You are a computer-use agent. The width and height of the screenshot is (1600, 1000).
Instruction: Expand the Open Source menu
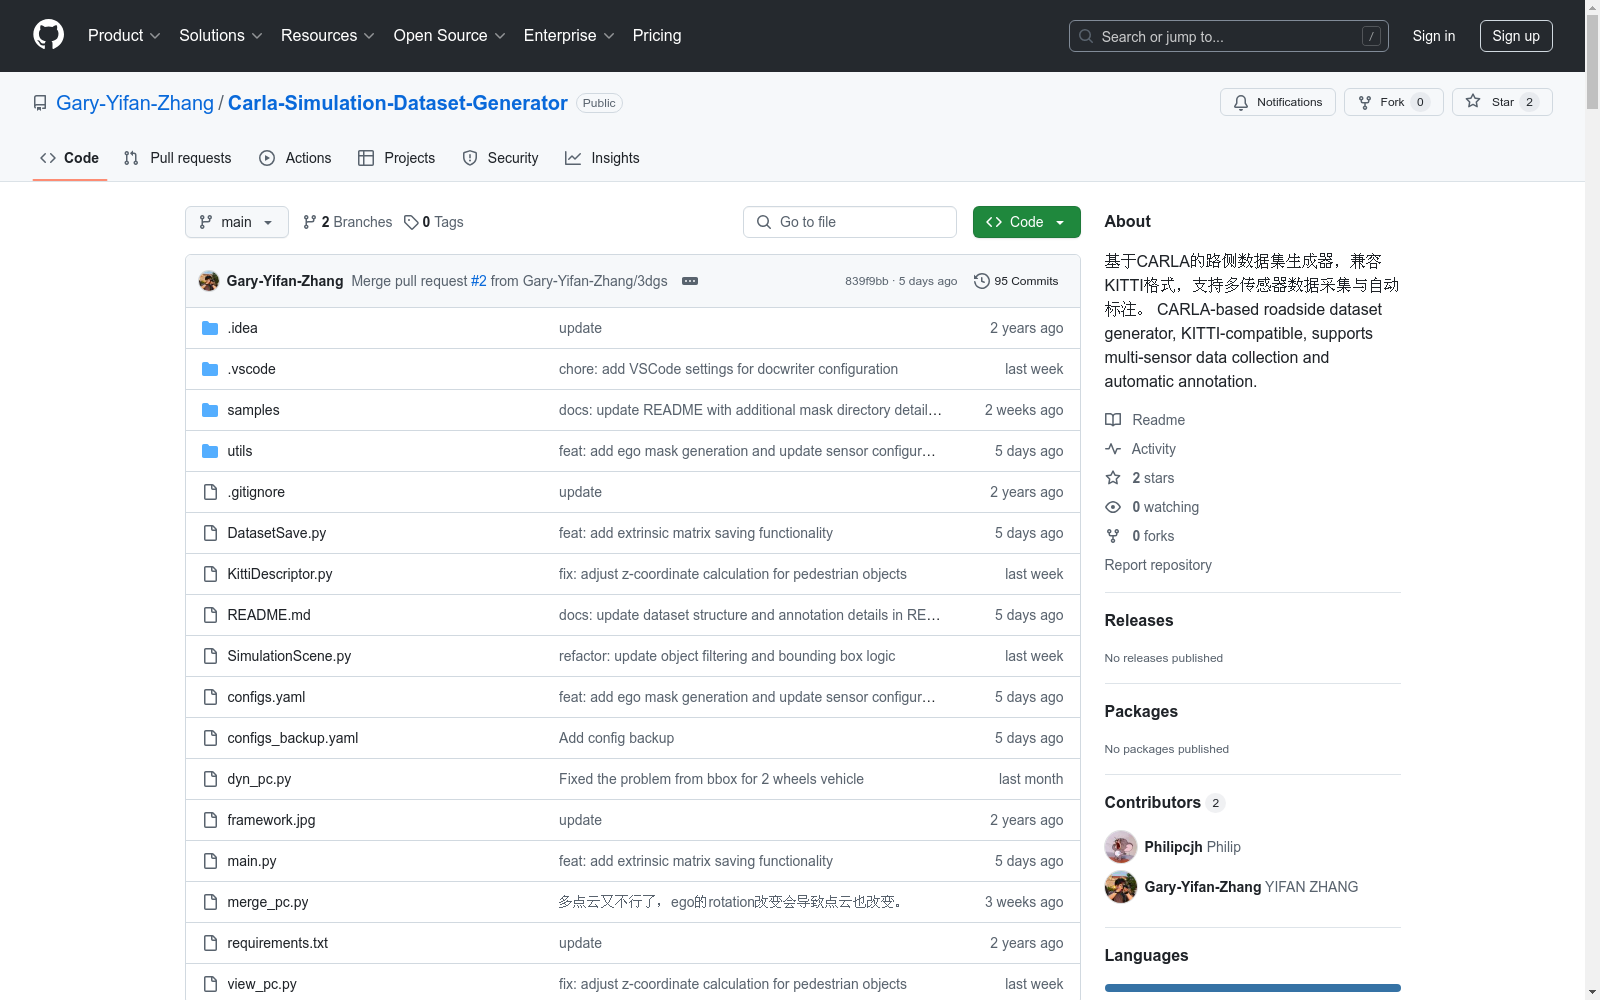(450, 35)
